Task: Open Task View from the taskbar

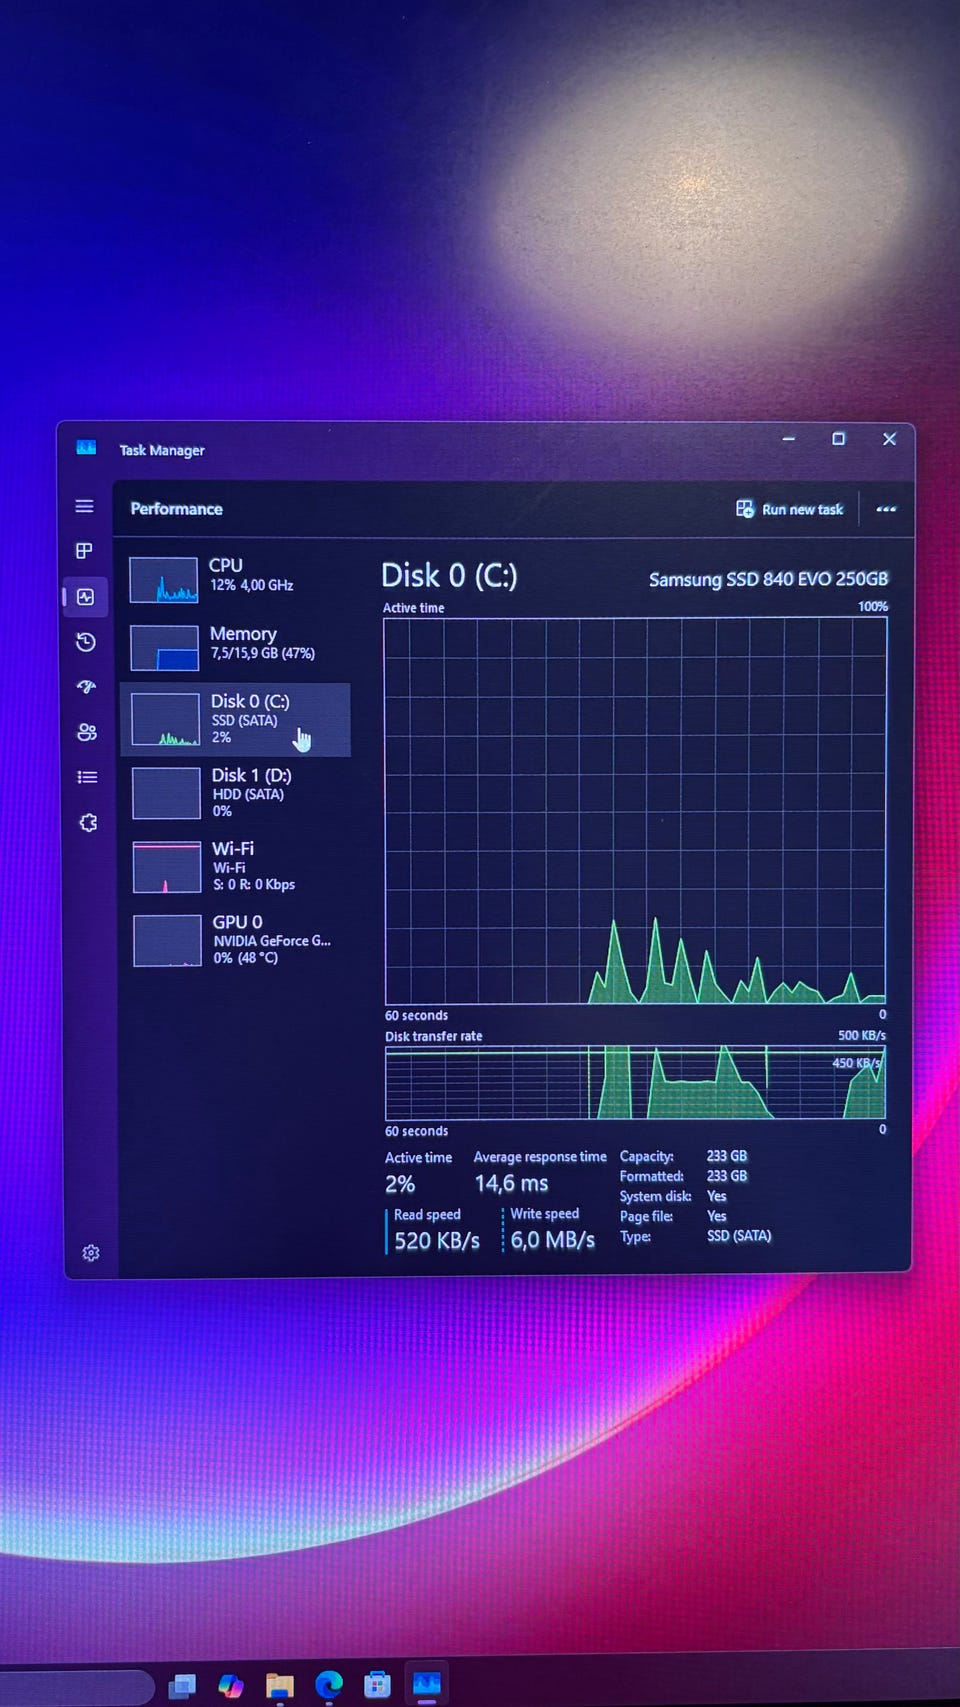Action: (x=182, y=1686)
